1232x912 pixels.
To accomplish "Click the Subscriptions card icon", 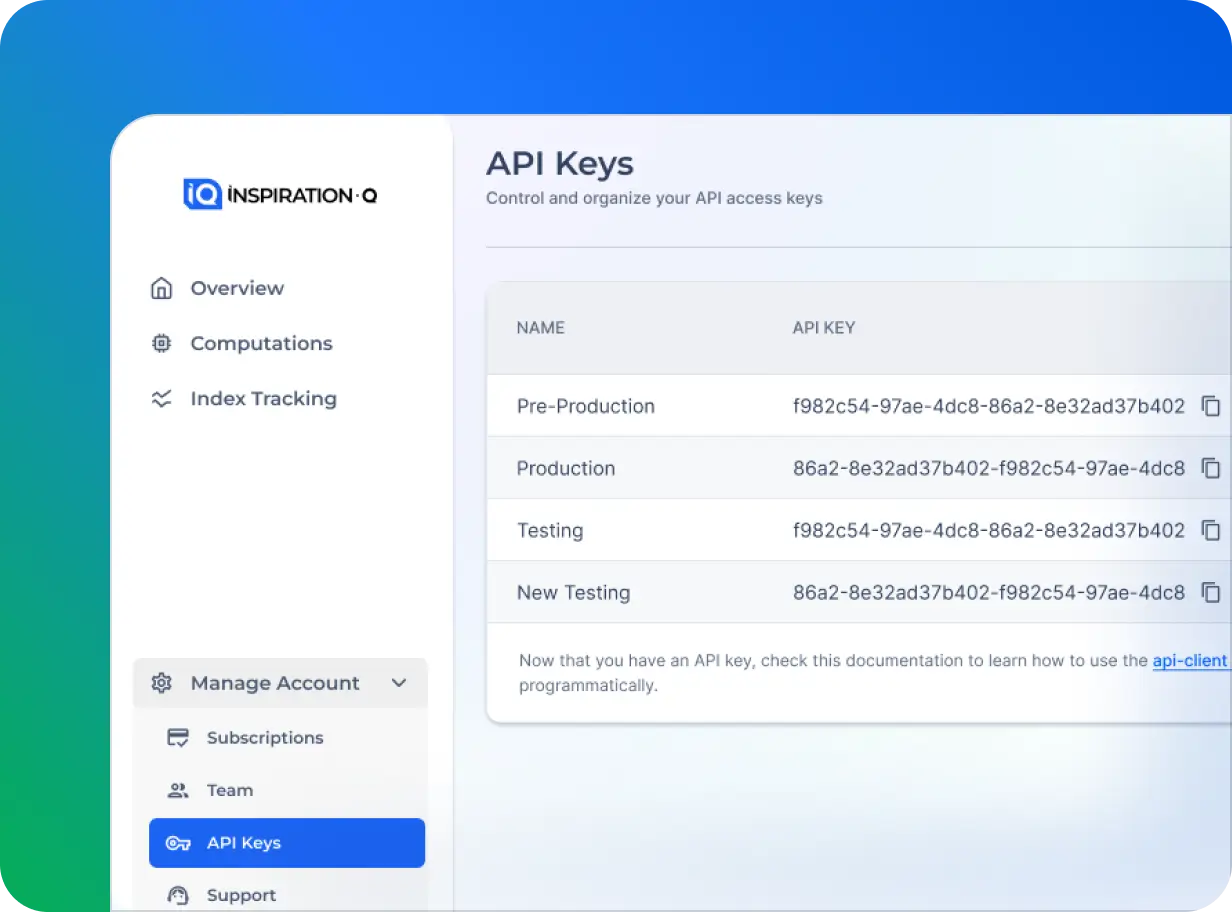I will 178,738.
